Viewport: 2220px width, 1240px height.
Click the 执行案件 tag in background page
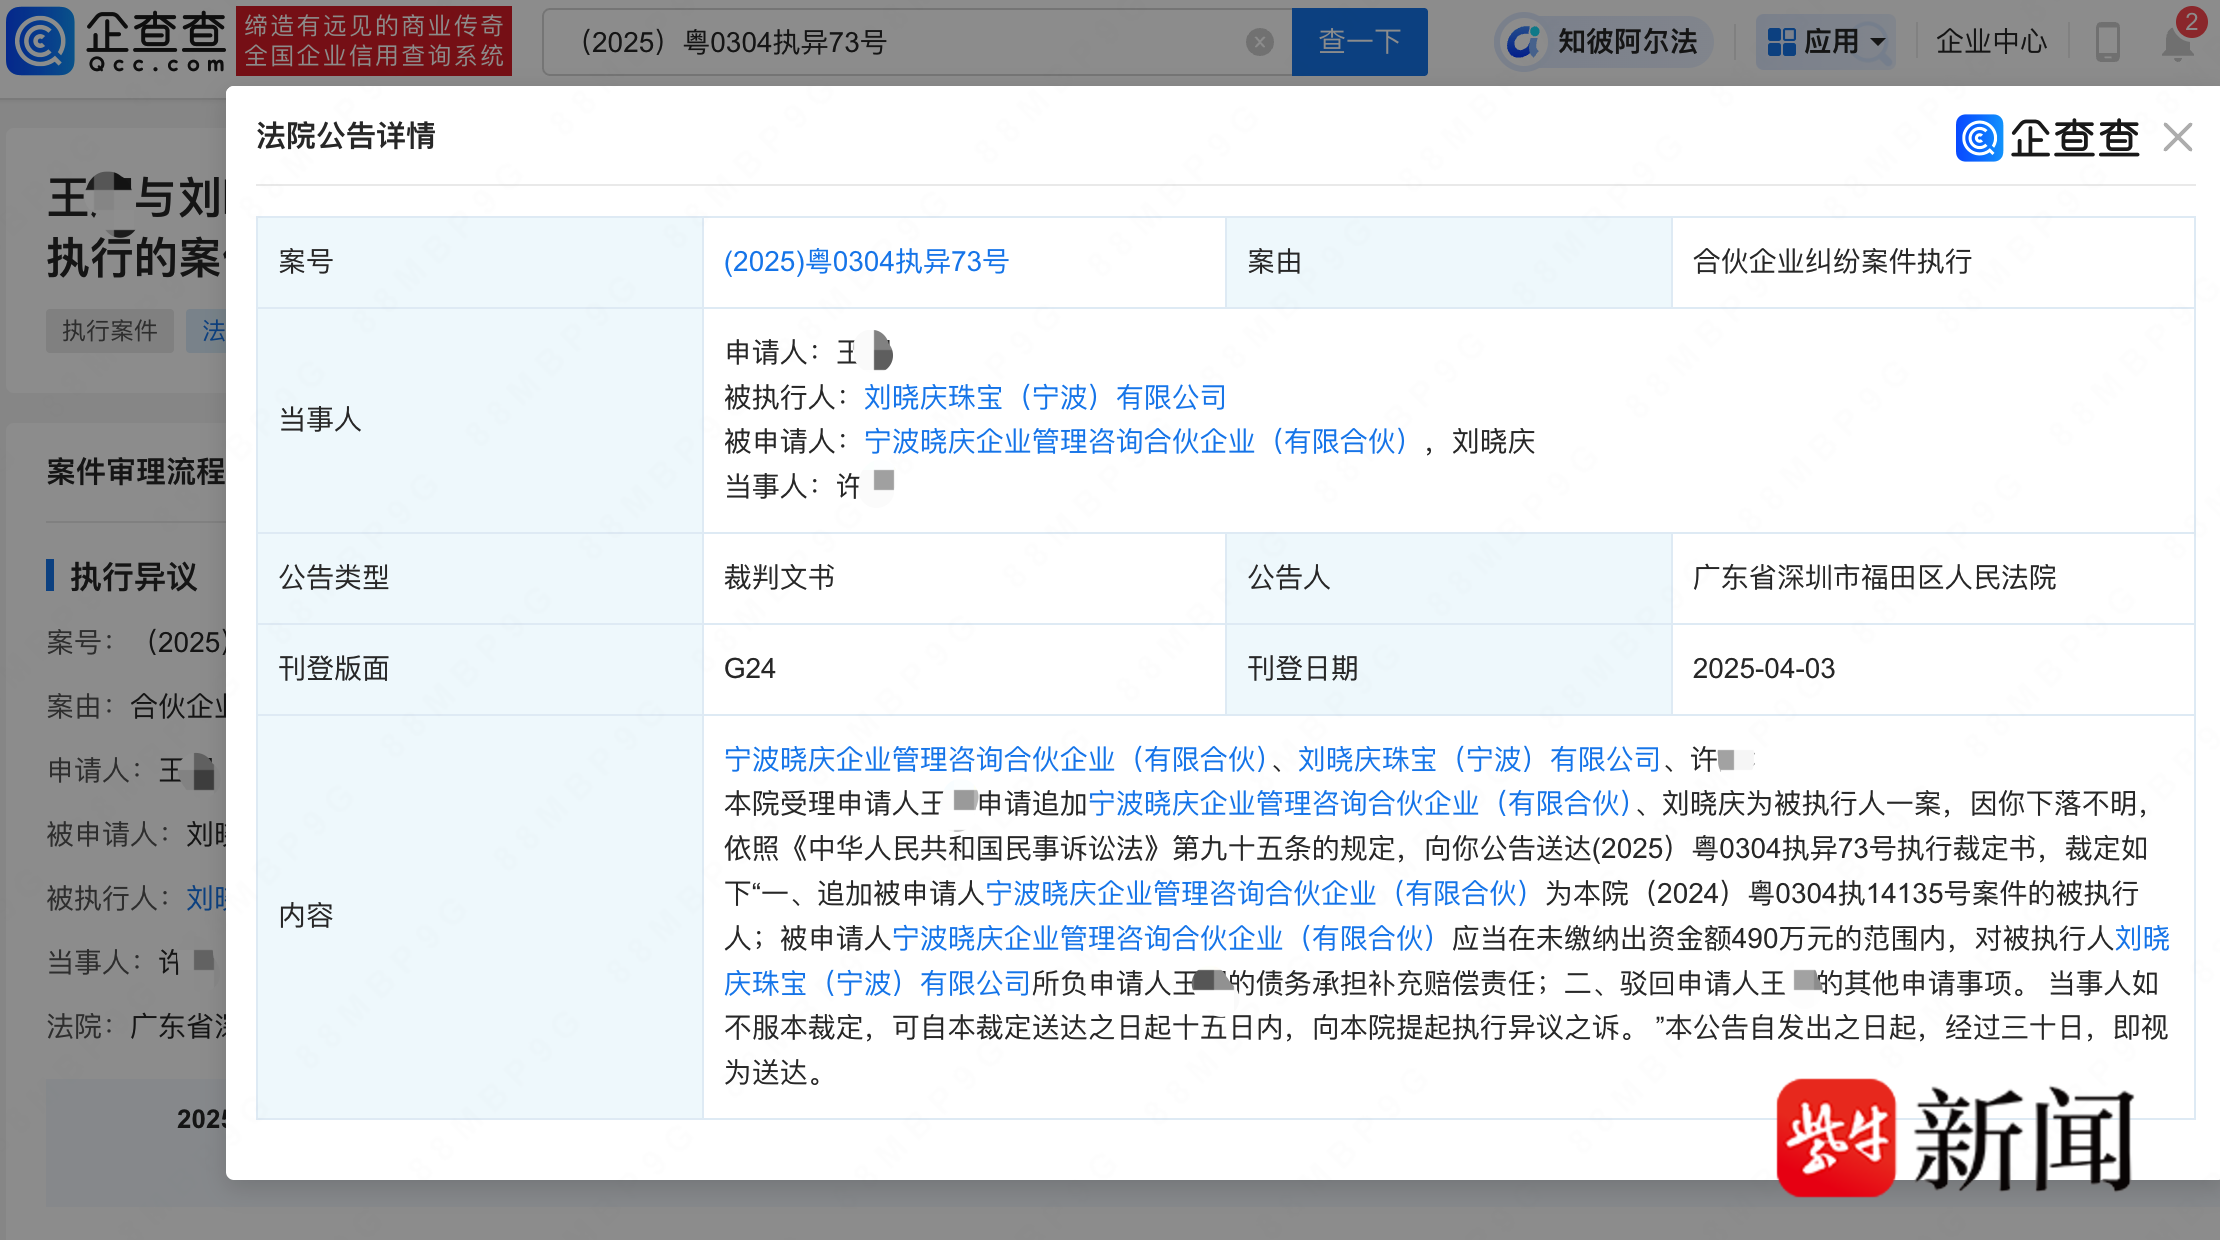click(x=110, y=331)
